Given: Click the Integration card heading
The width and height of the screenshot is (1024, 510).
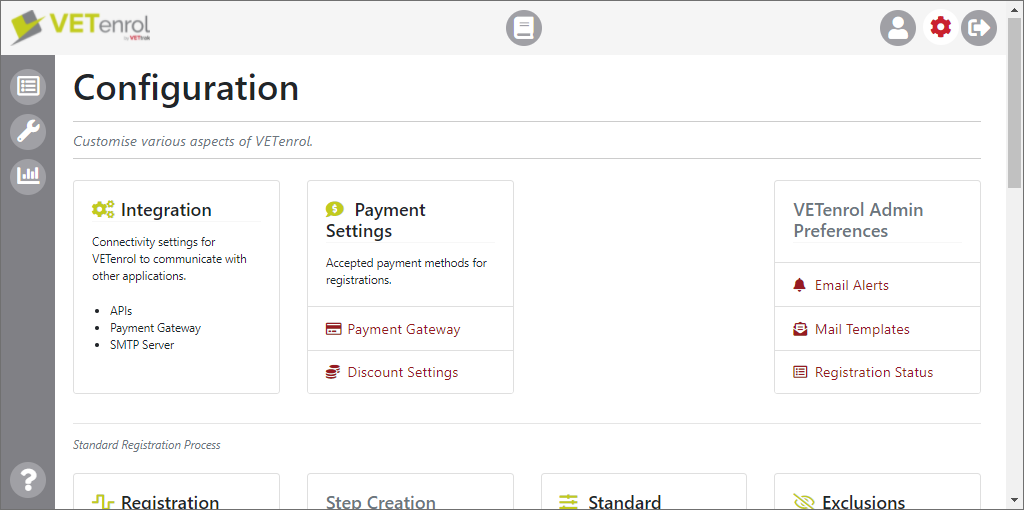Looking at the screenshot, I should pos(166,210).
